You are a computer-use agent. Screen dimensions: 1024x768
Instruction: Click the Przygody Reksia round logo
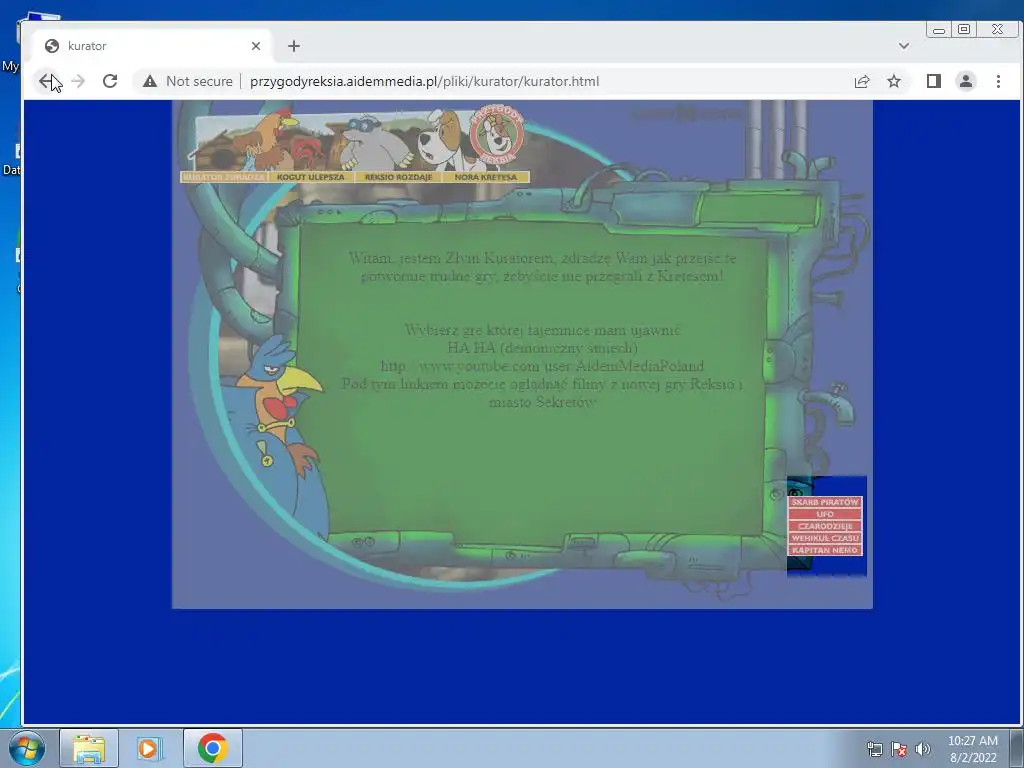(498, 135)
